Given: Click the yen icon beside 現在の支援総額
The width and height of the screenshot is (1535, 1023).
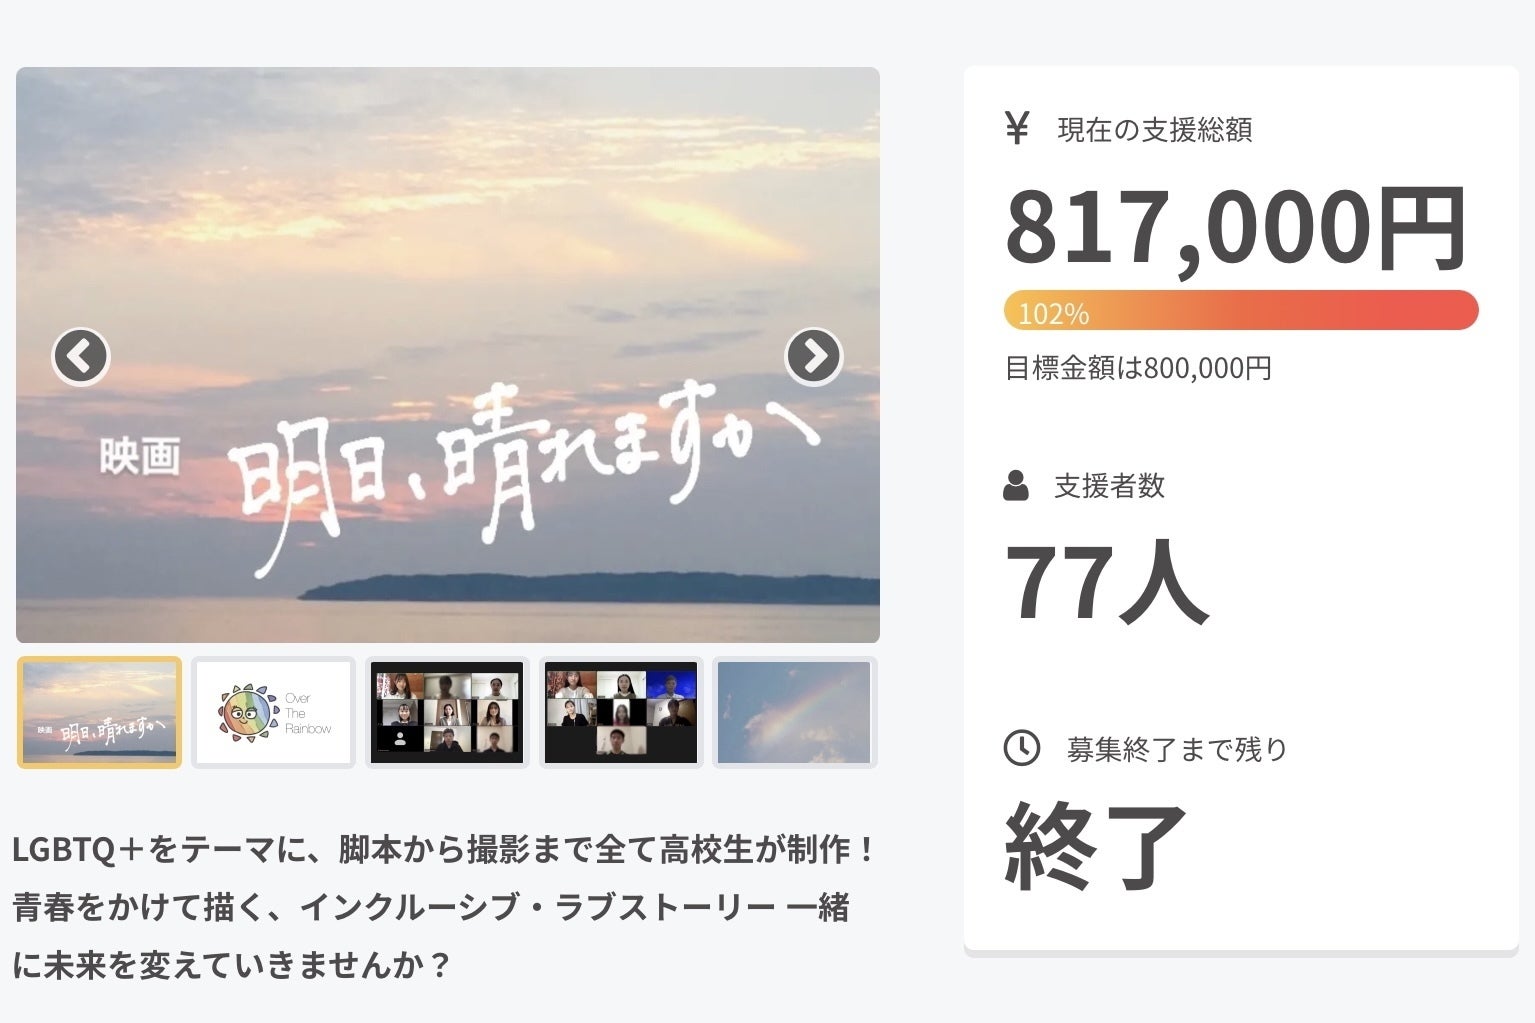Looking at the screenshot, I should (x=1017, y=129).
